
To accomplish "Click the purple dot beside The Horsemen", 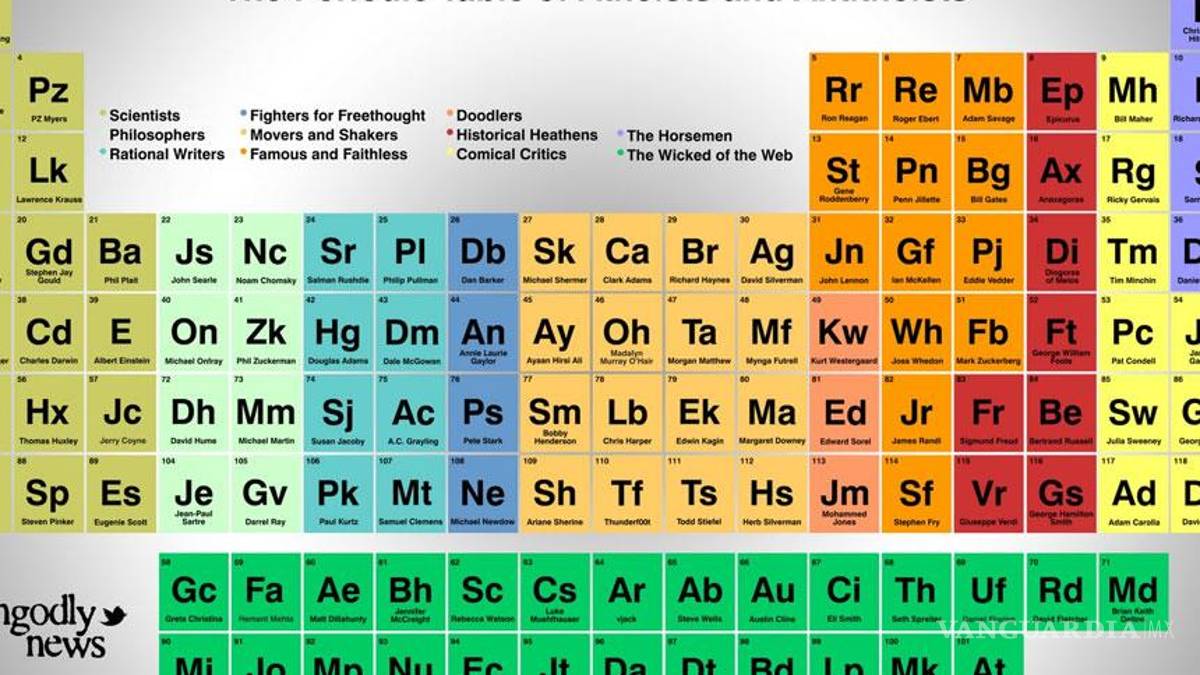I will 620,135.
